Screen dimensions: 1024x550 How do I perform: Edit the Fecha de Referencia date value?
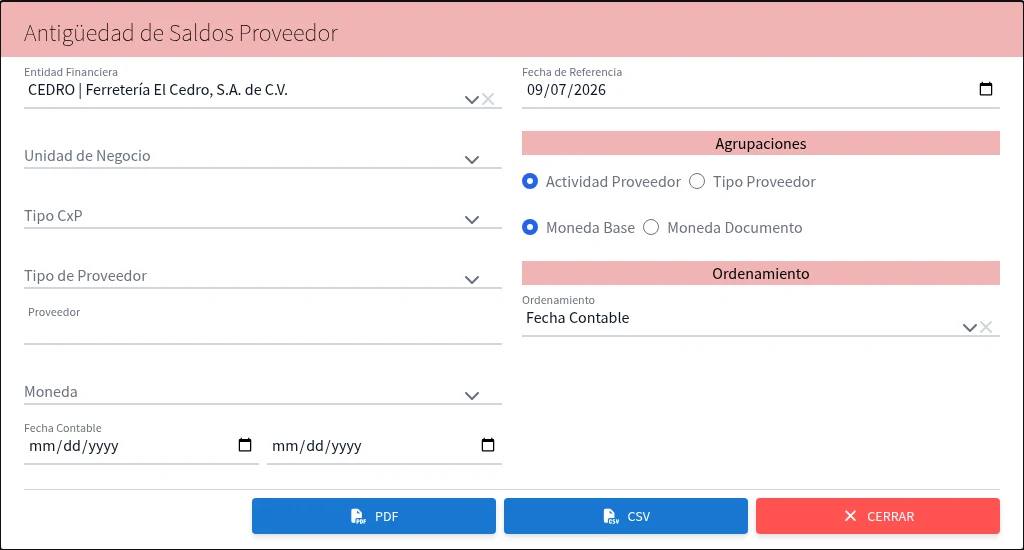tap(566, 90)
